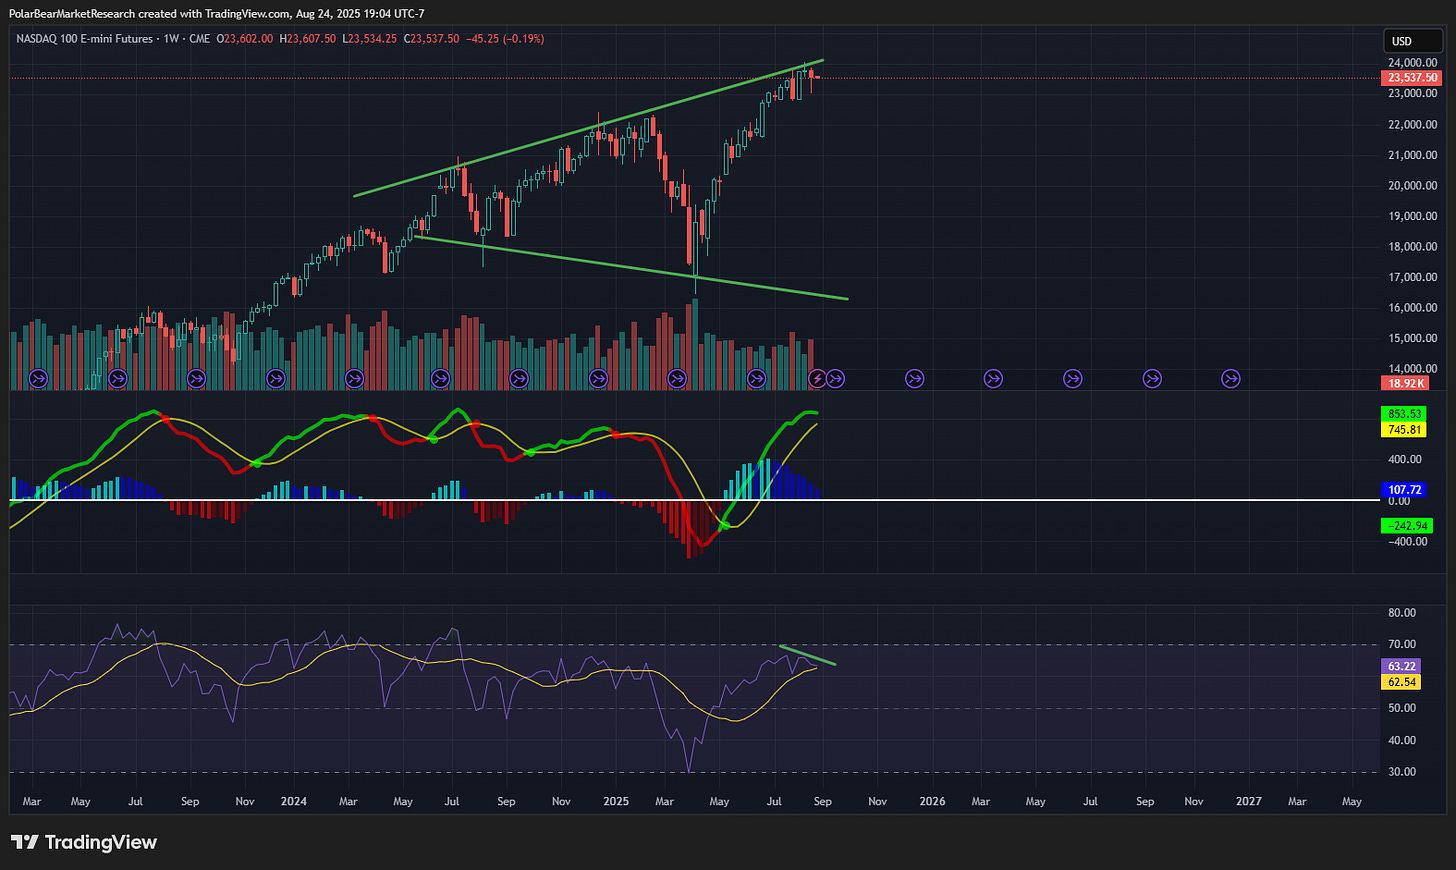Click the lightning bolt event marker icon
Image resolution: width=1456 pixels, height=870 pixels.
(x=818, y=378)
